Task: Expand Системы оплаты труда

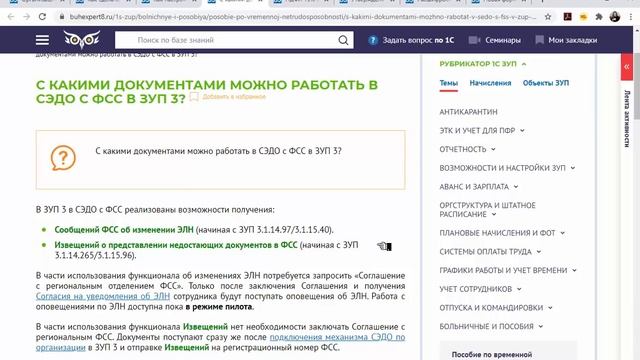Action: 539,252
